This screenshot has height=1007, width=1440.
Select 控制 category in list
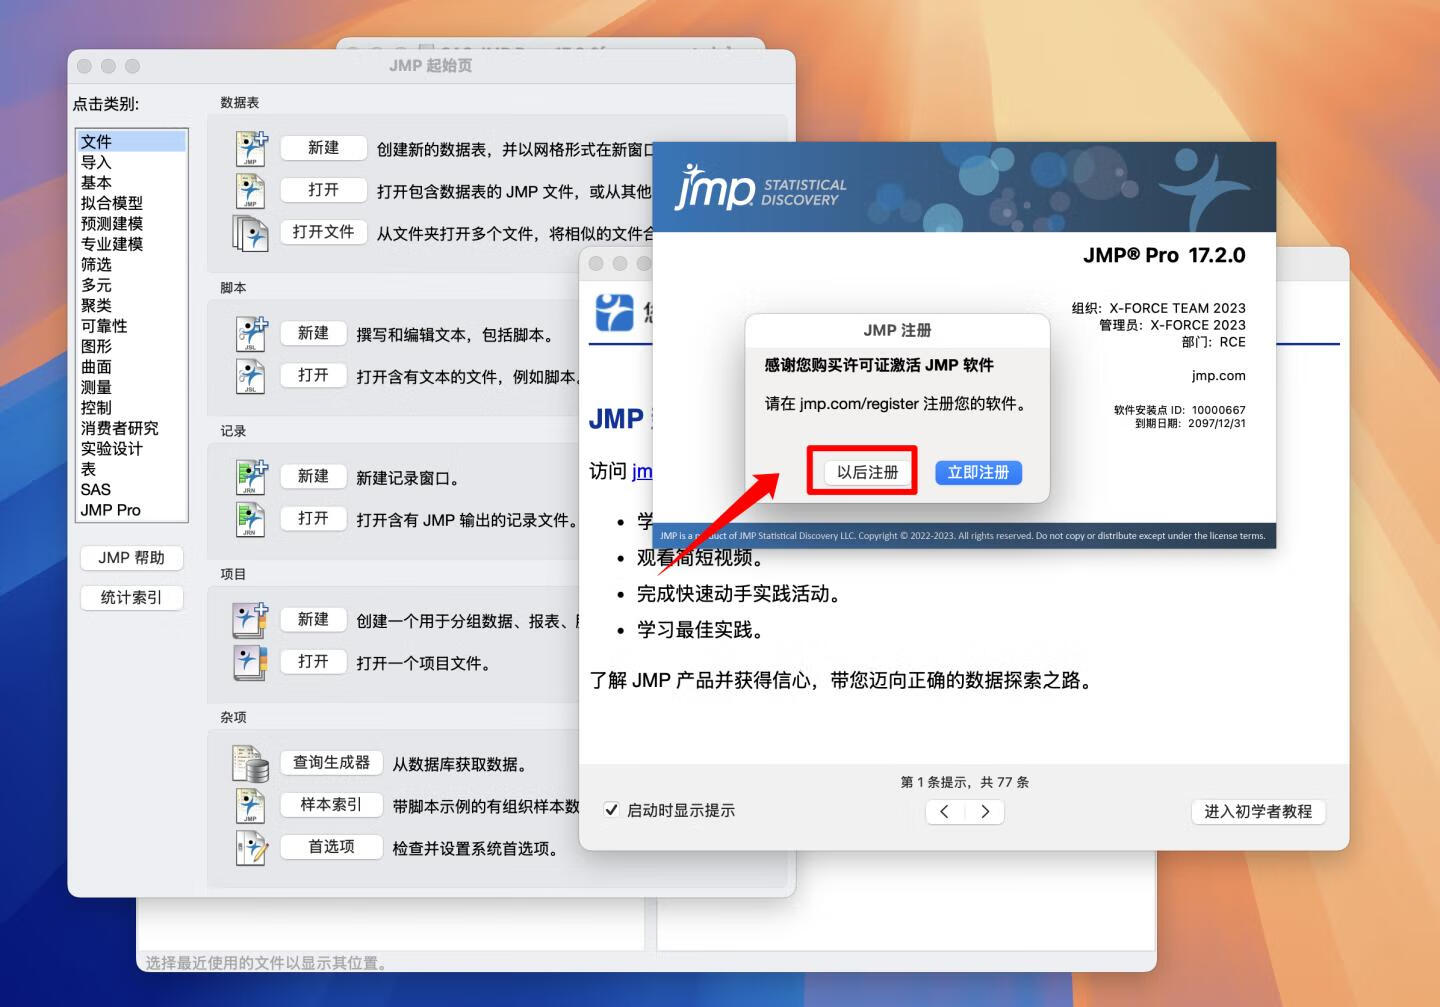pyautogui.click(x=131, y=408)
